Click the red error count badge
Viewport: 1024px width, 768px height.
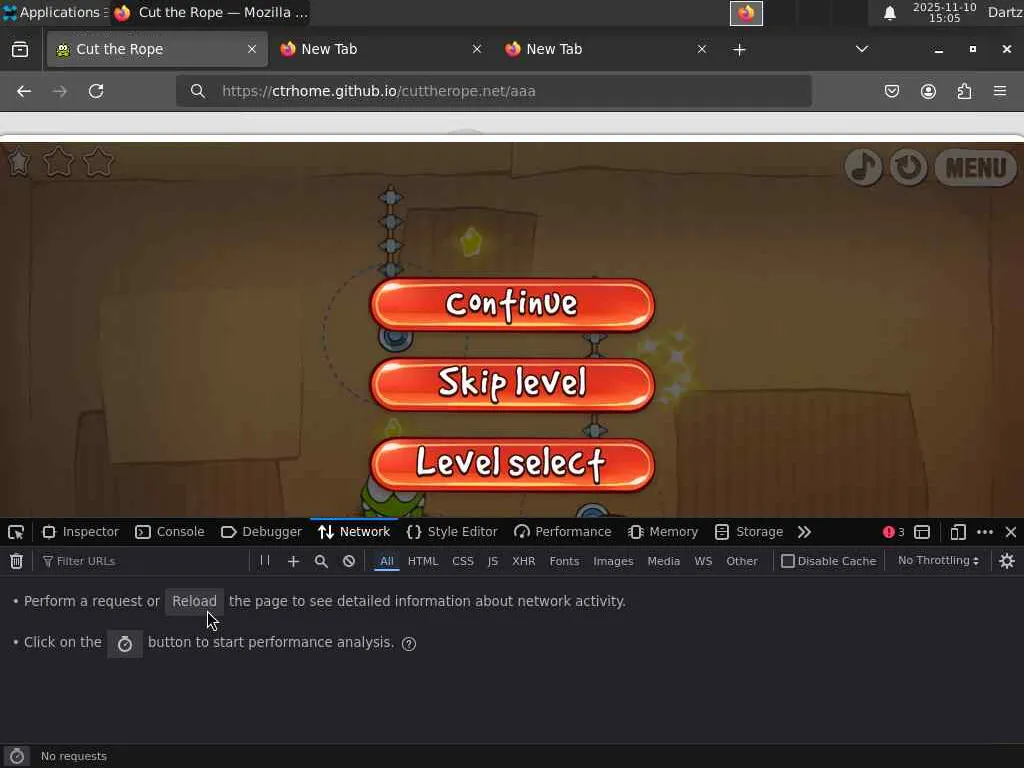[893, 532]
